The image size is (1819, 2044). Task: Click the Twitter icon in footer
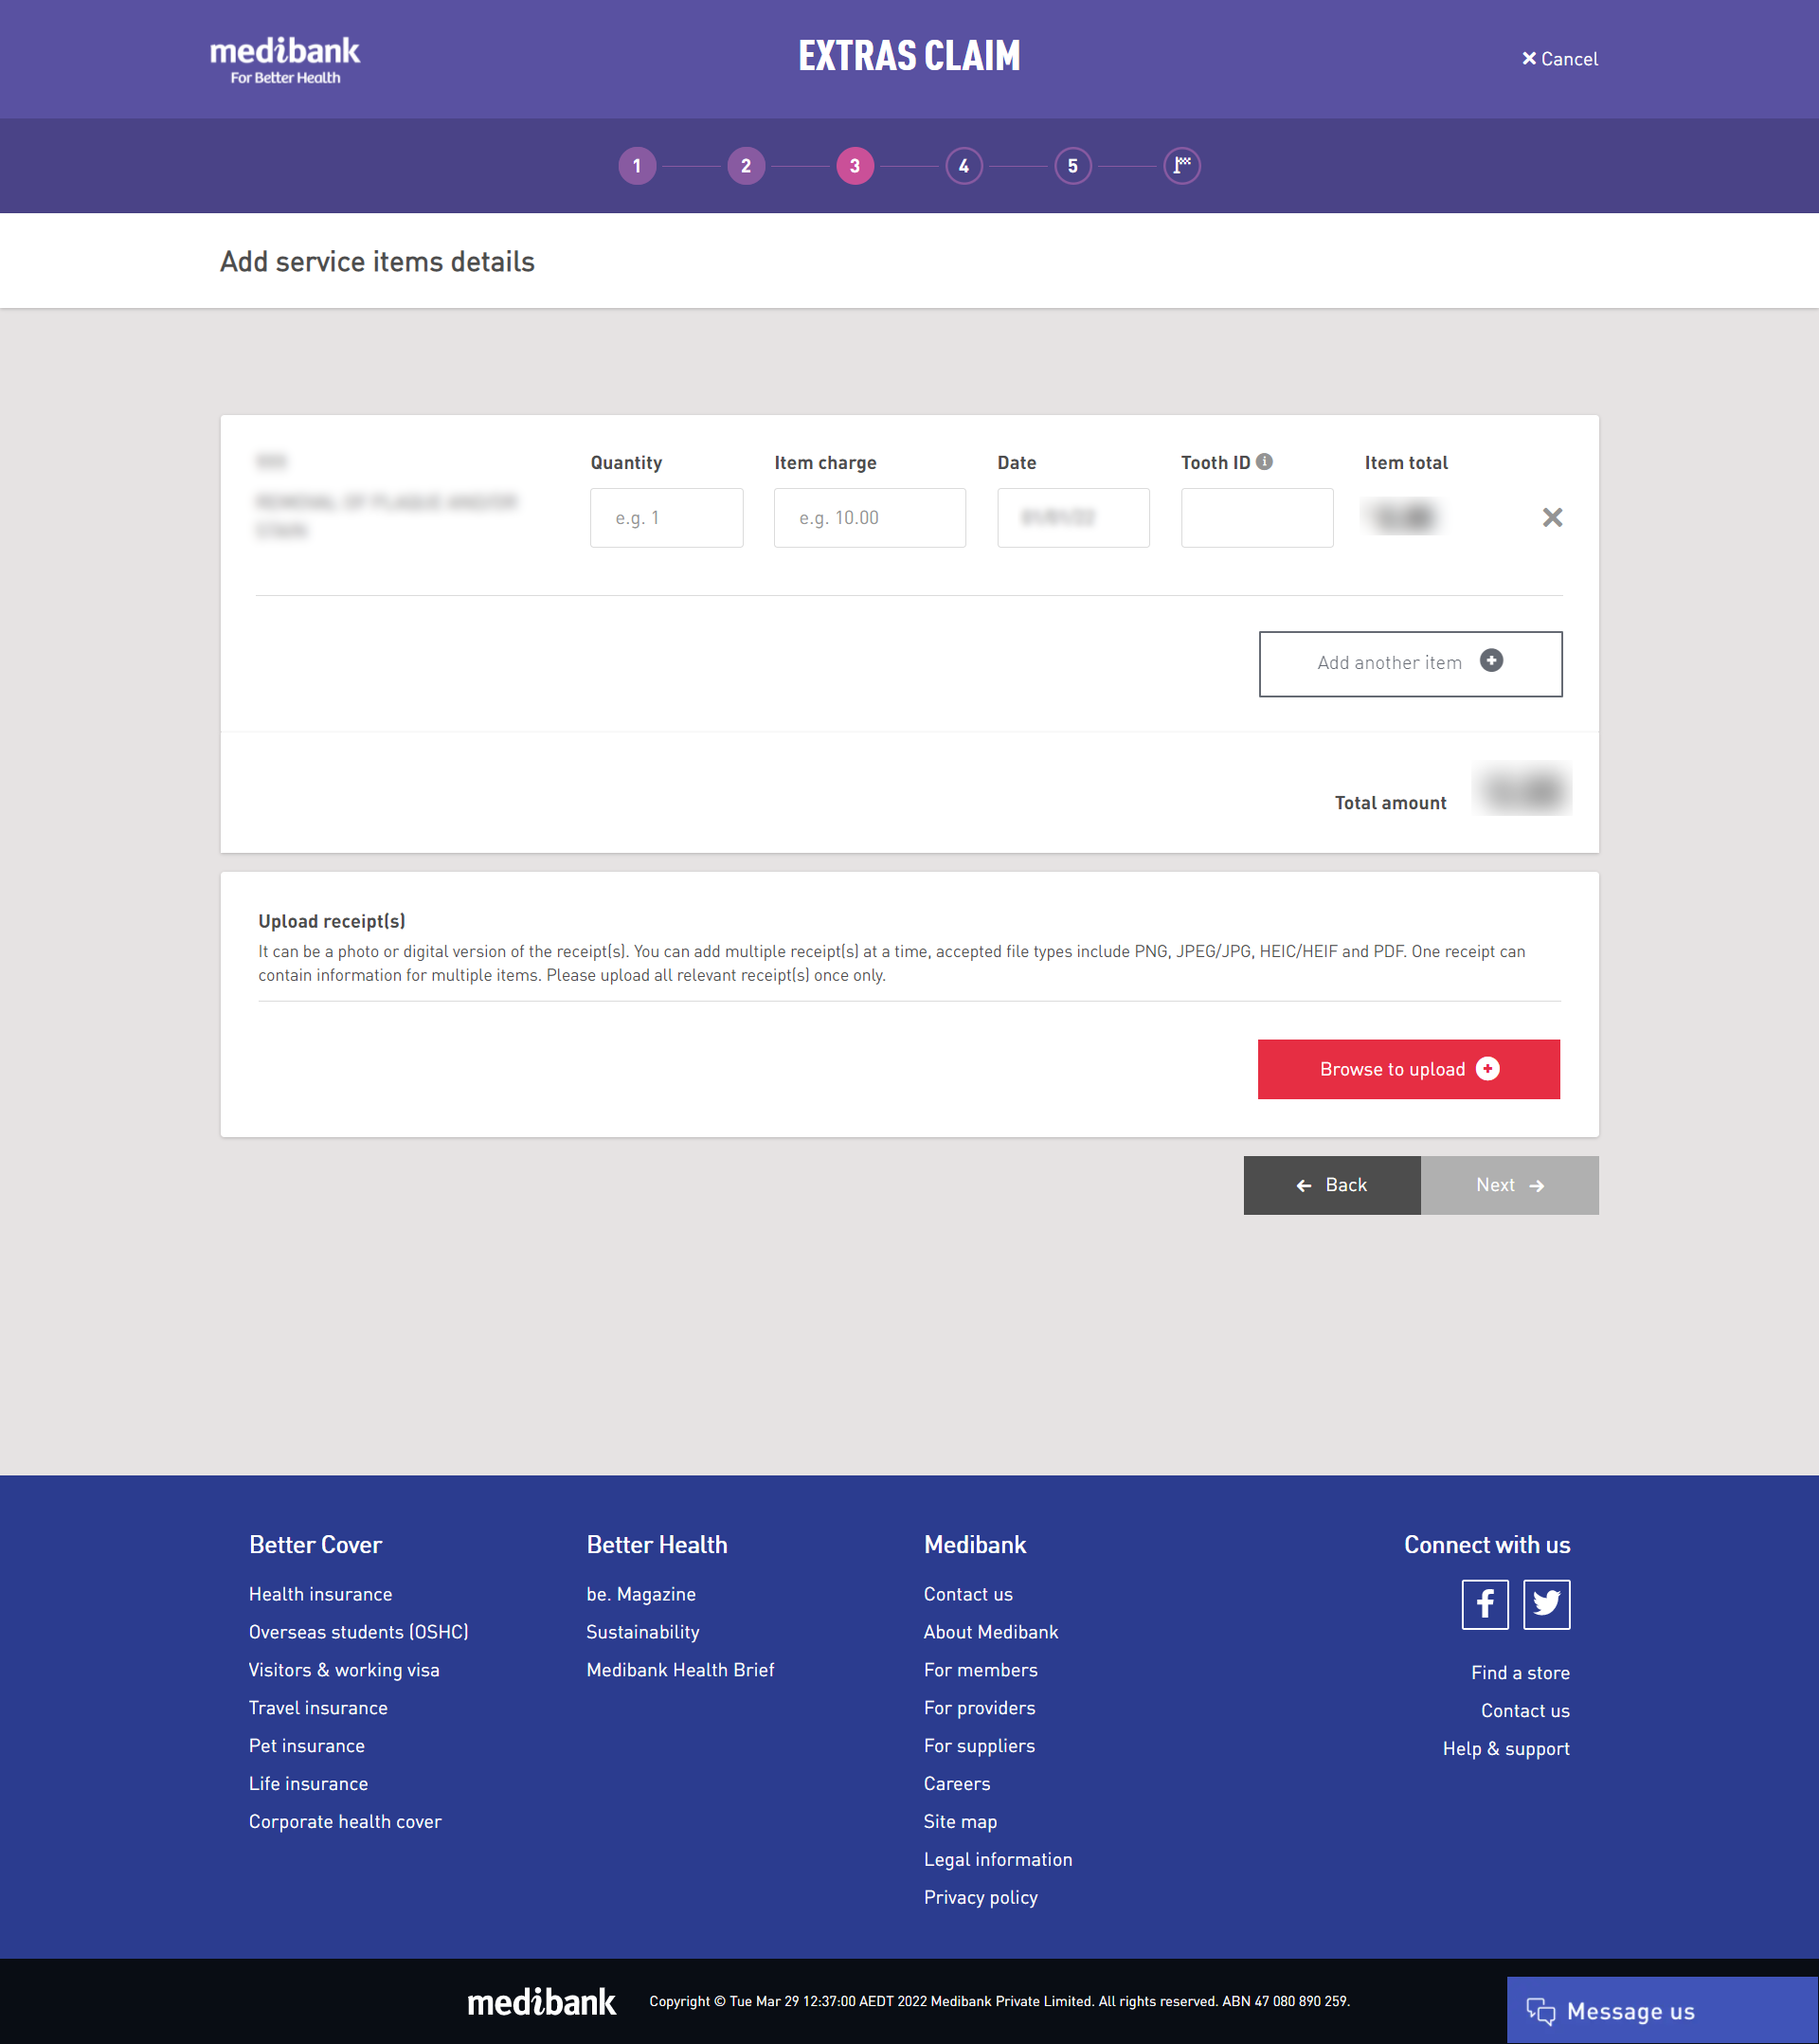tap(1545, 1601)
